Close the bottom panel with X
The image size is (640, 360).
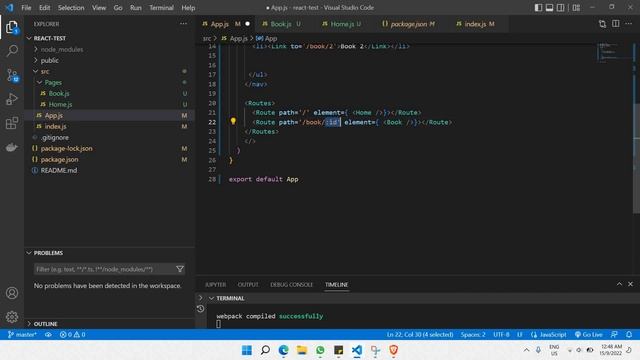click(x=631, y=284)
